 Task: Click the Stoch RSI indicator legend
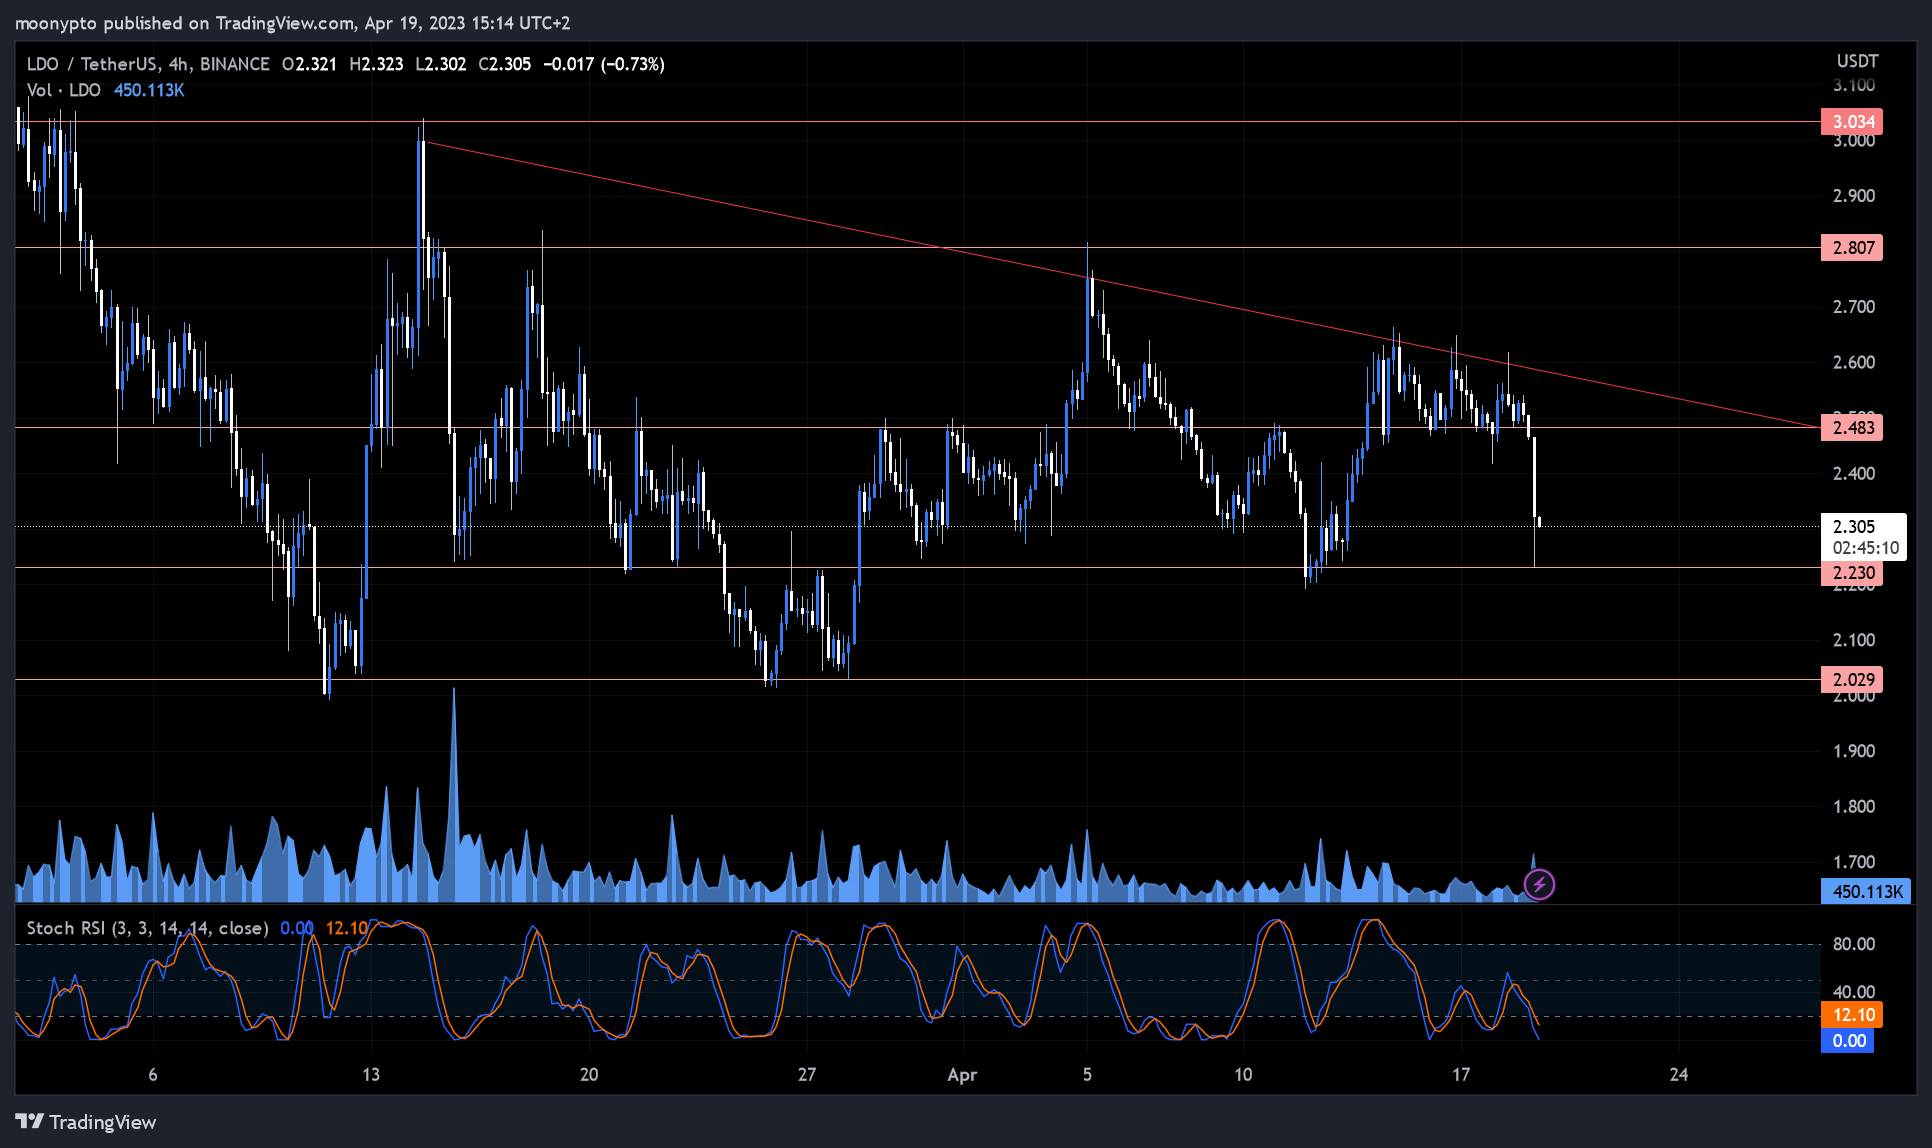pyautogui.click(x=147, y=928)
